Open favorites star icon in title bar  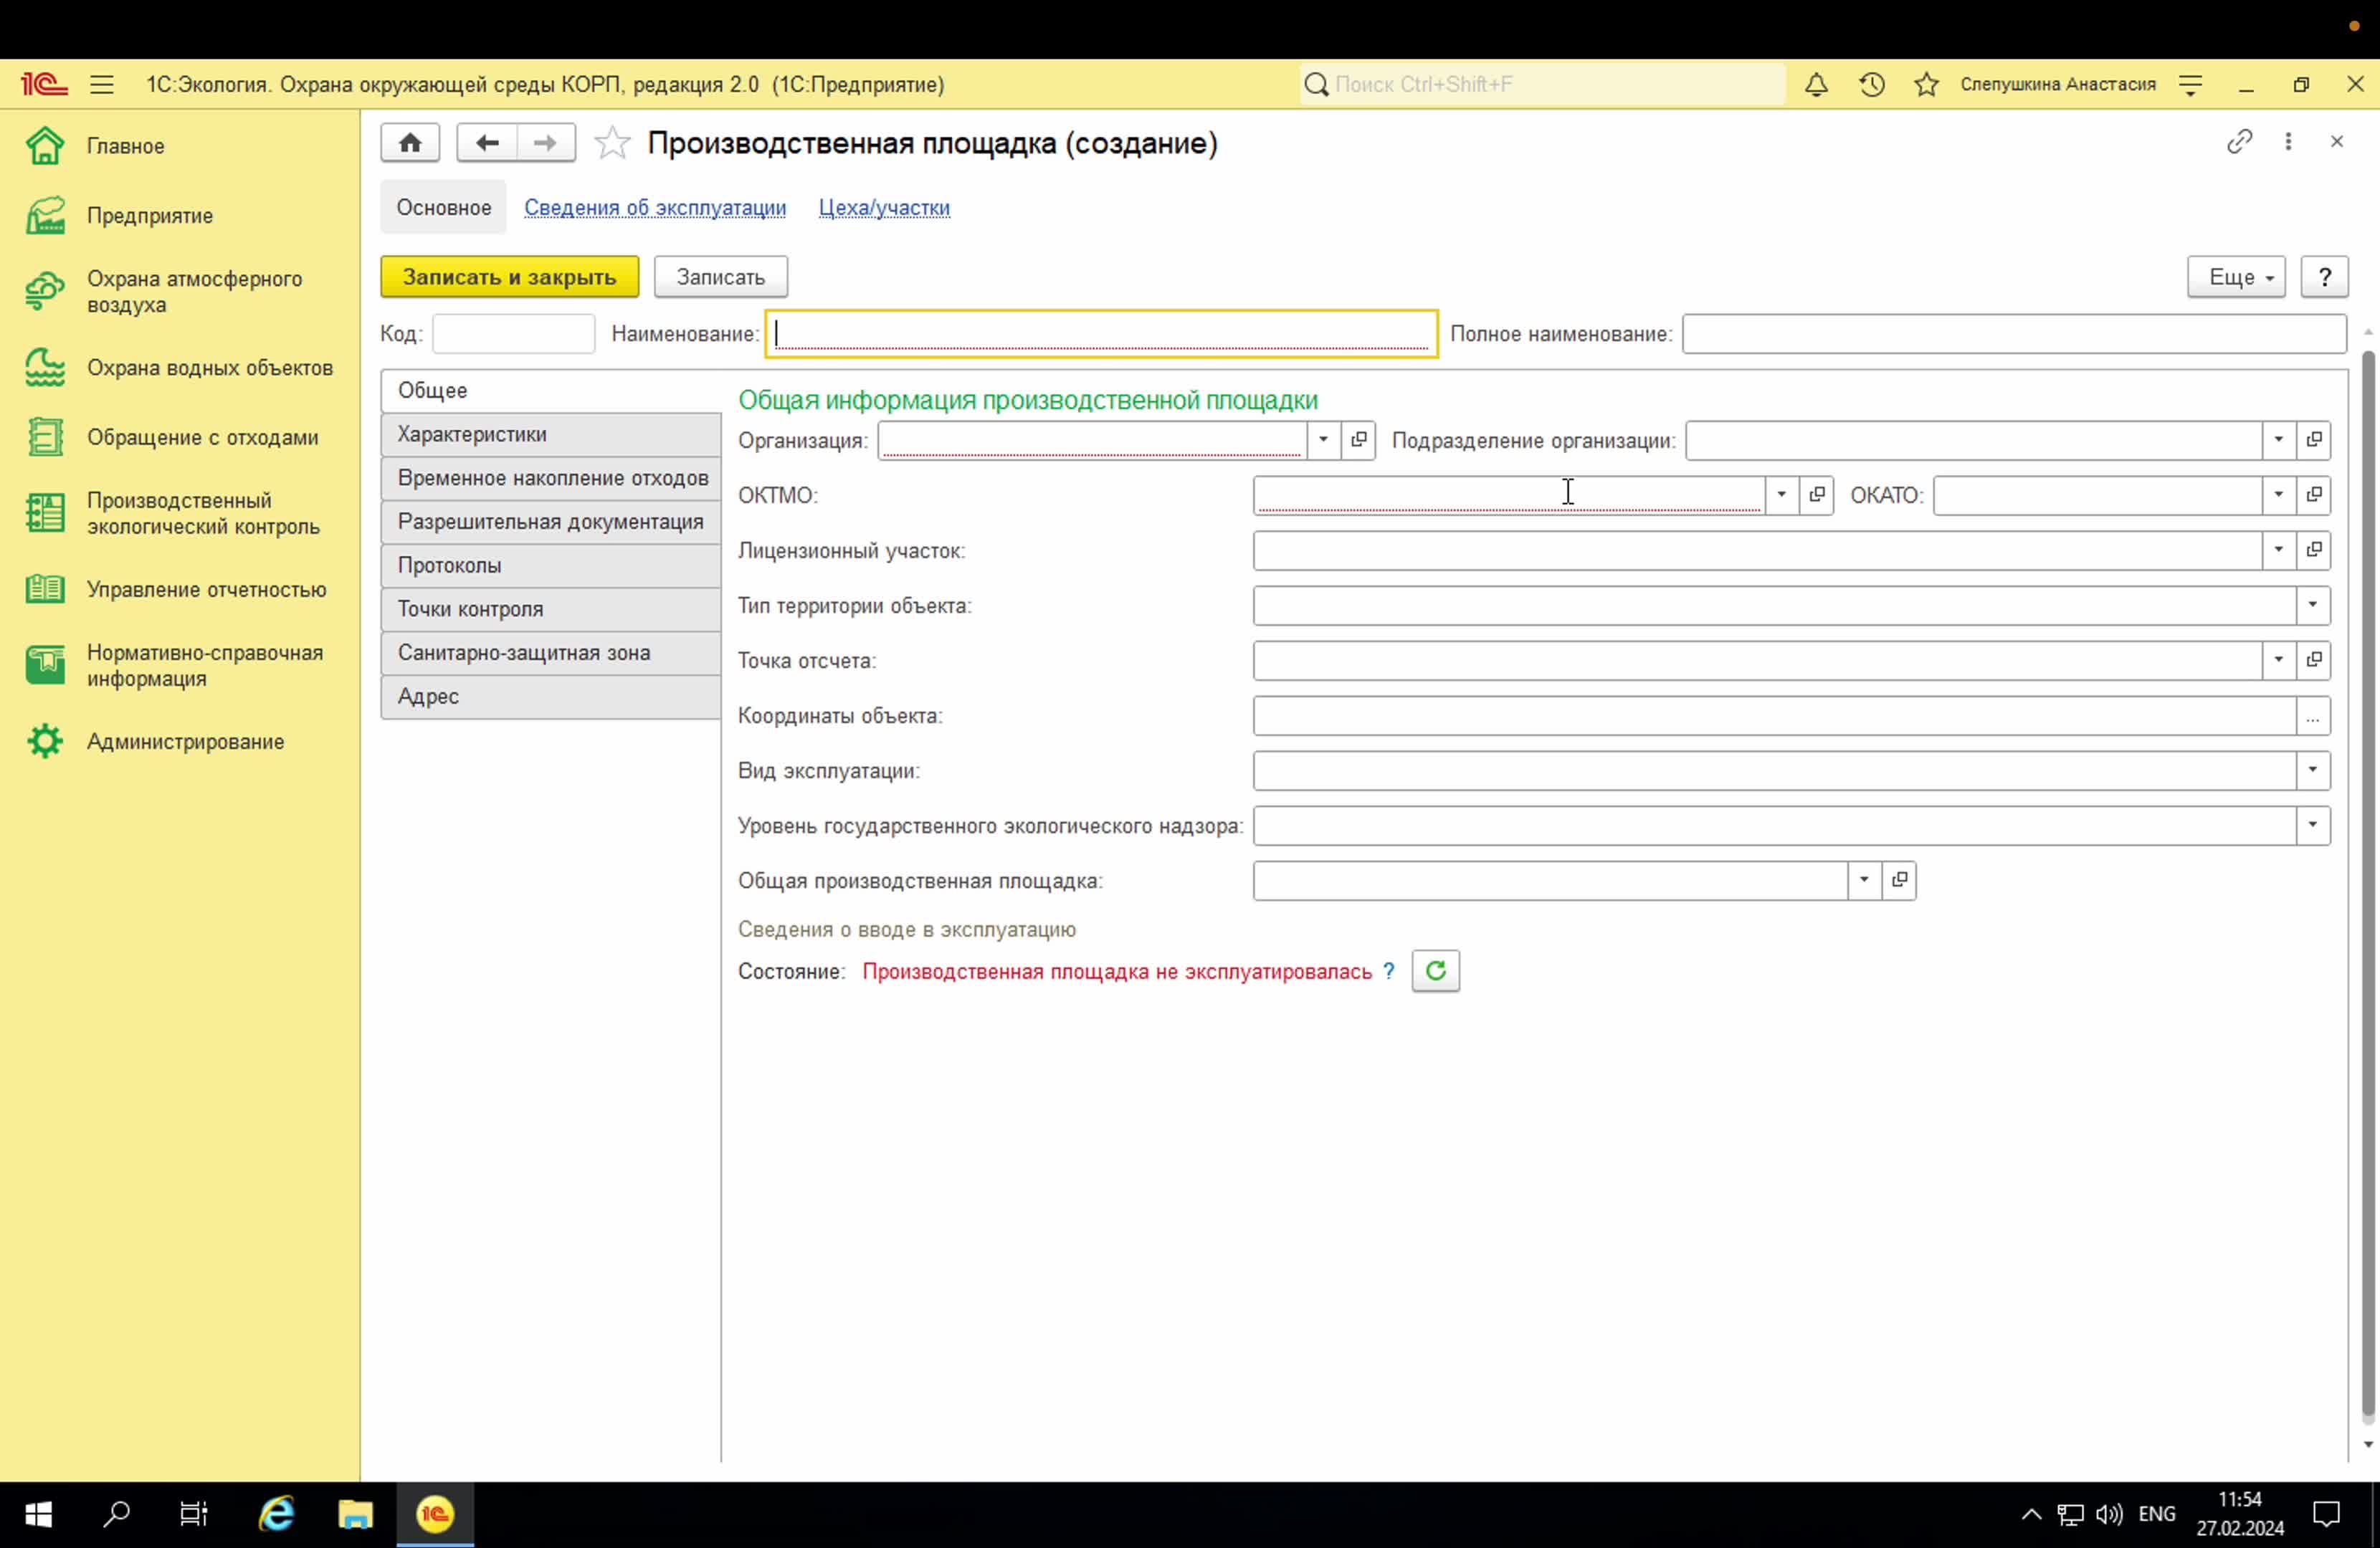(x=1926, y=85)
